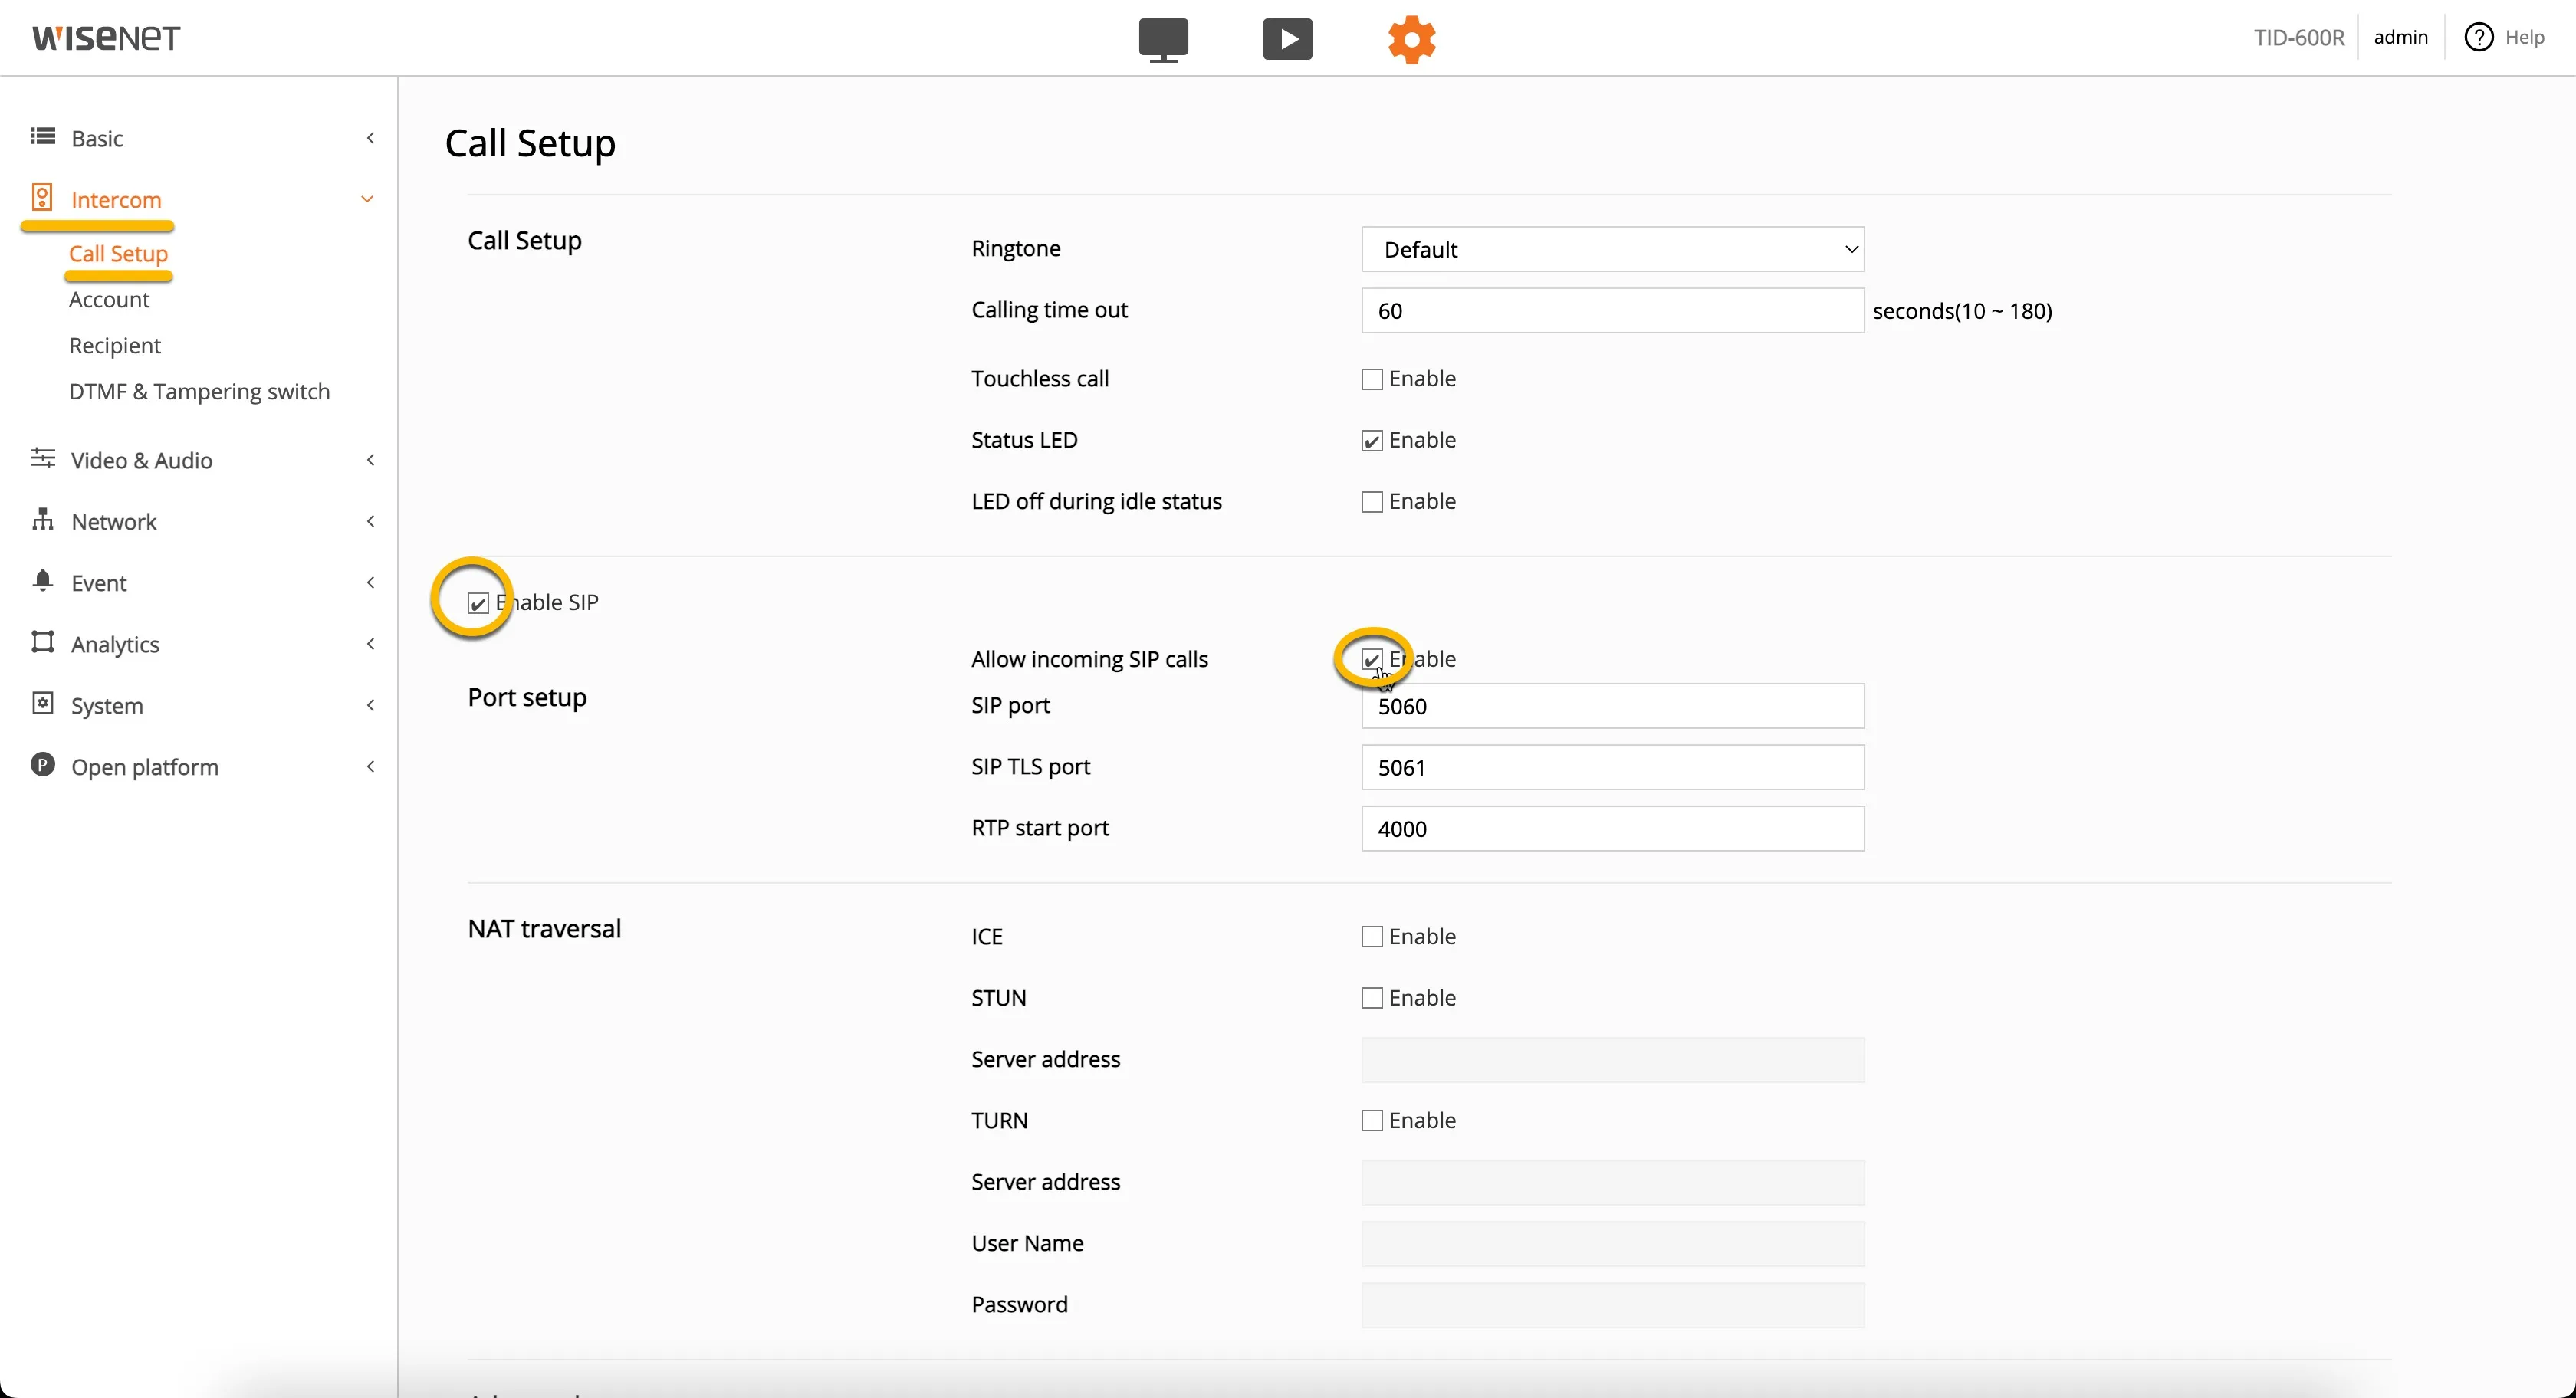This screenshot has height=1398, width=2576.
Task: Enable LED off during idle status
Action: pyautogui.click(x=1372, y=502)
